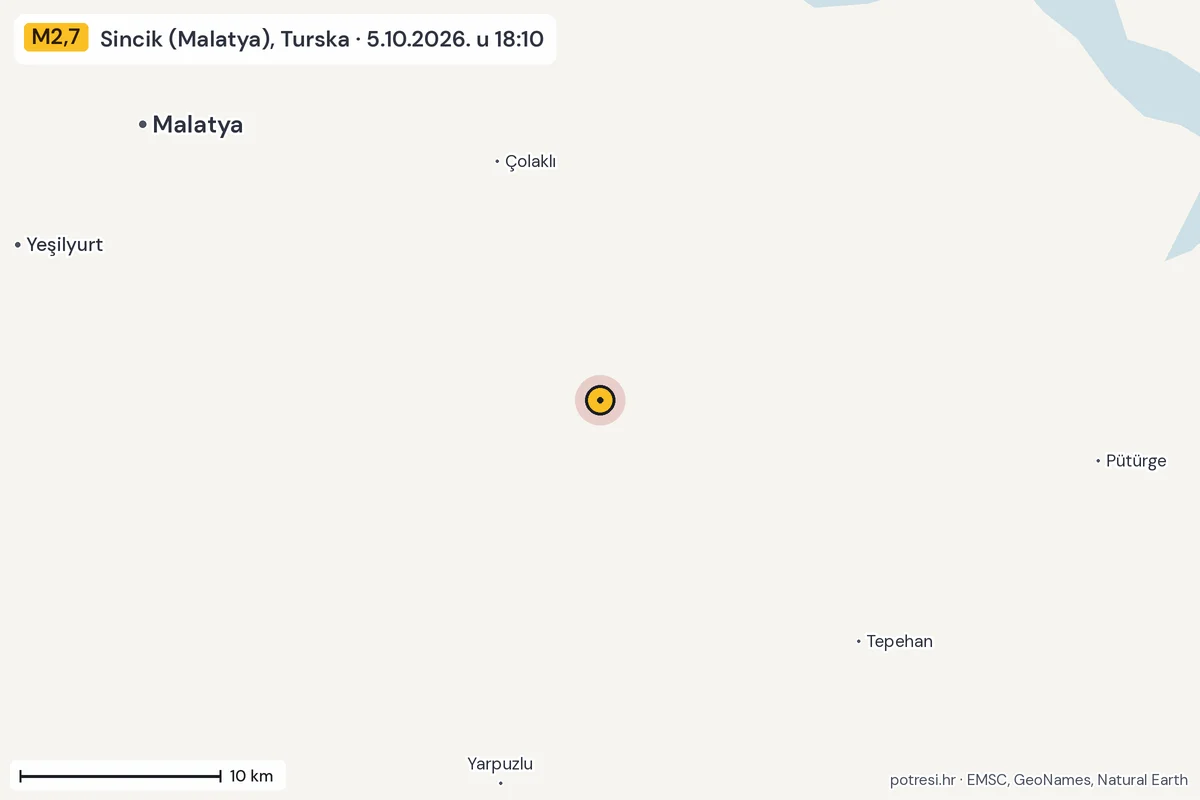Click the Yarpuzlu town label
The width and height of the screenshot is (1200, 800).
click(500, 764)
